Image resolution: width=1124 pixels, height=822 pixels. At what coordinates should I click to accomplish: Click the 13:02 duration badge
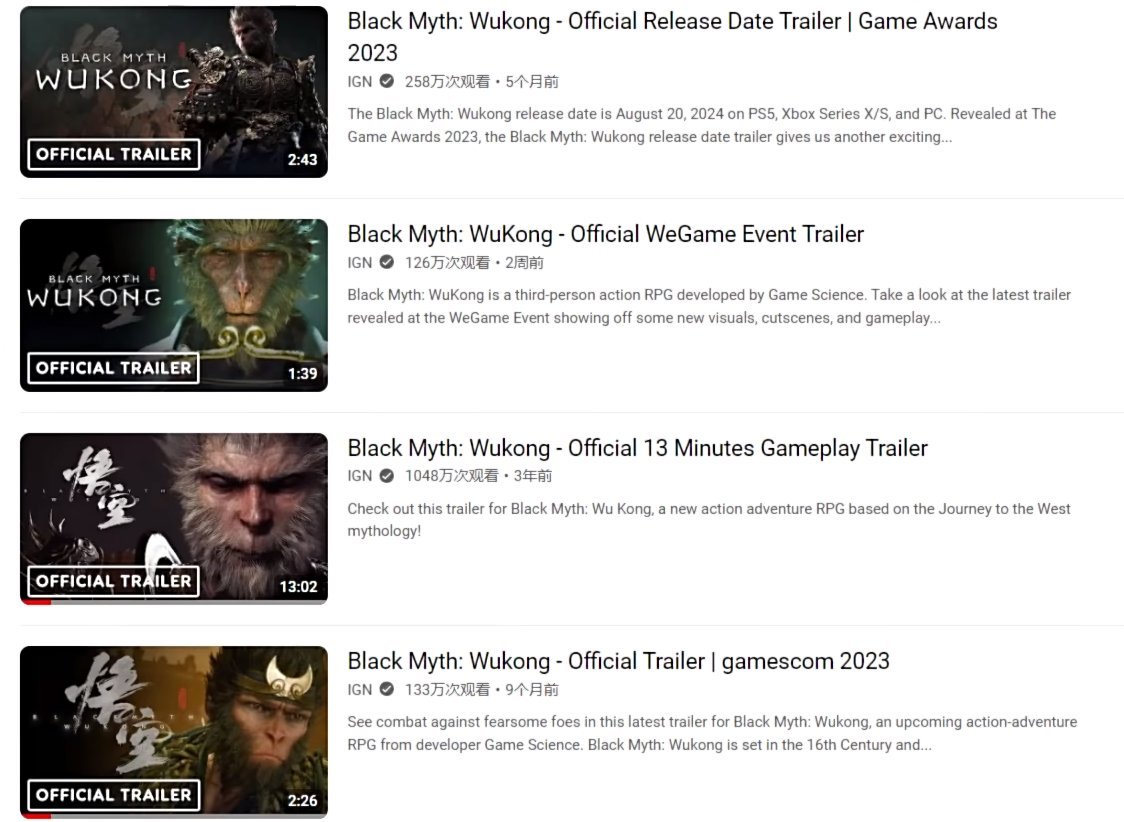pyautogui.click(x=298, y=587)
